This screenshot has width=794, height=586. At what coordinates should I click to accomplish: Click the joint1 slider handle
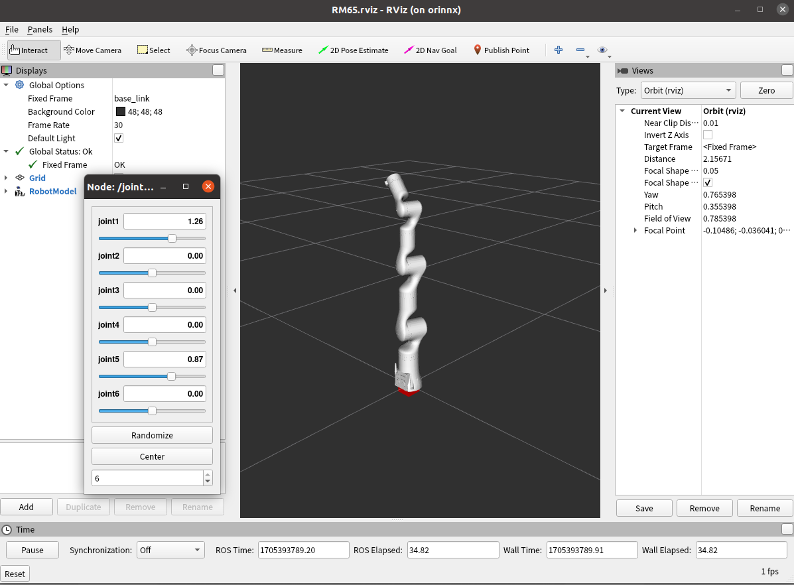(x=172, y=238)
